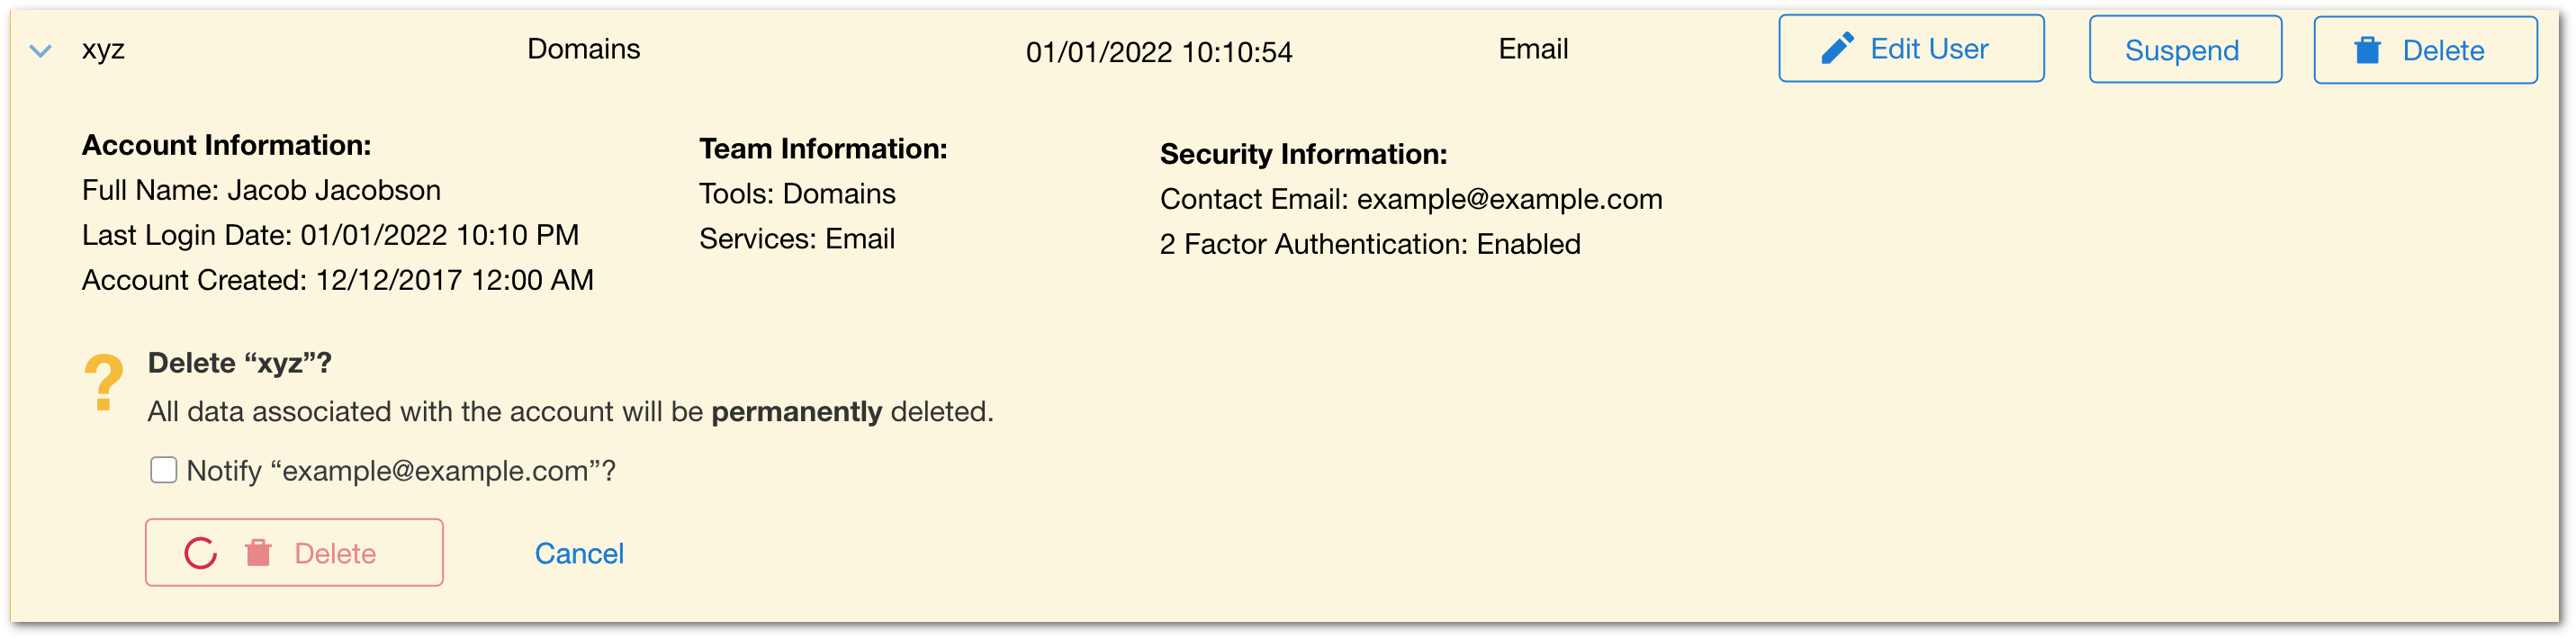Image resolution: width=2576 pixels, height=639 pixels.
Task: Collapse the xyz user row chevron
Action: (41, 51)
